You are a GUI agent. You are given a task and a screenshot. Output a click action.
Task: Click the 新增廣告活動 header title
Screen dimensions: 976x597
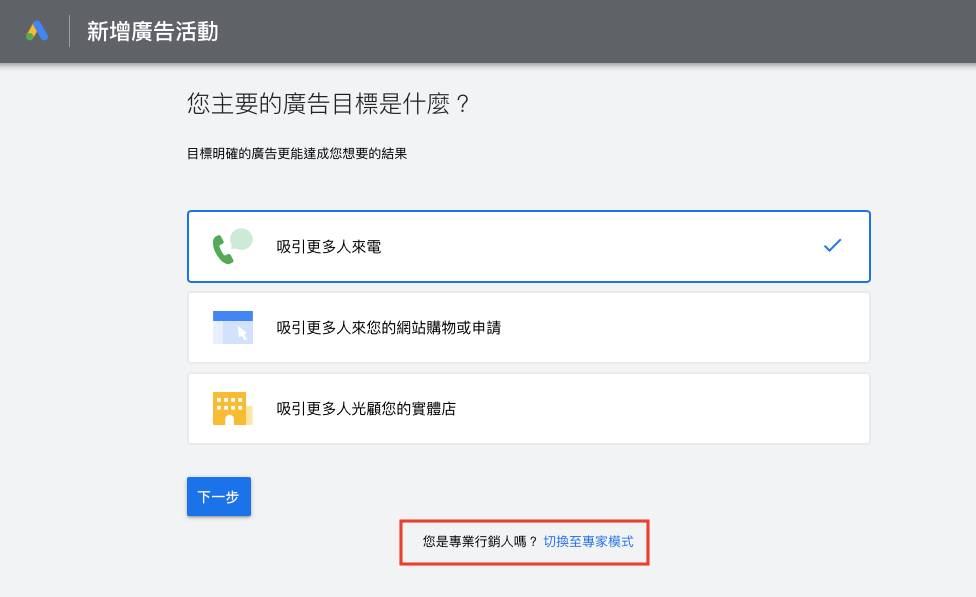(152, 32)
